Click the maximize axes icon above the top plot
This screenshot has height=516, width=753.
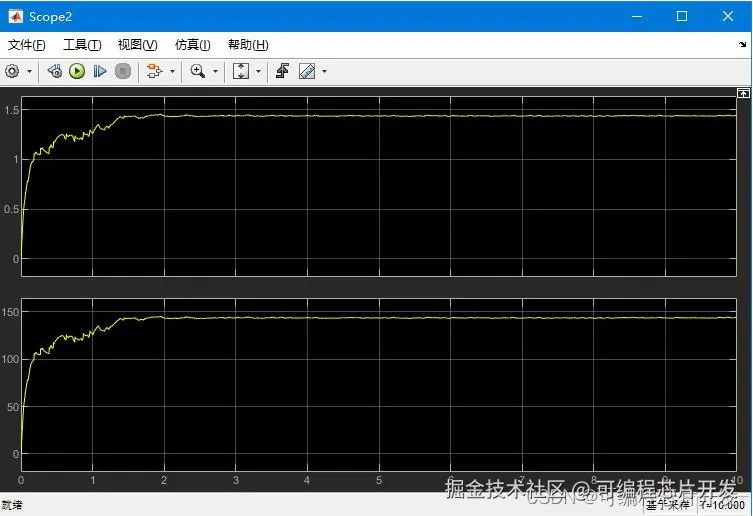743,93
